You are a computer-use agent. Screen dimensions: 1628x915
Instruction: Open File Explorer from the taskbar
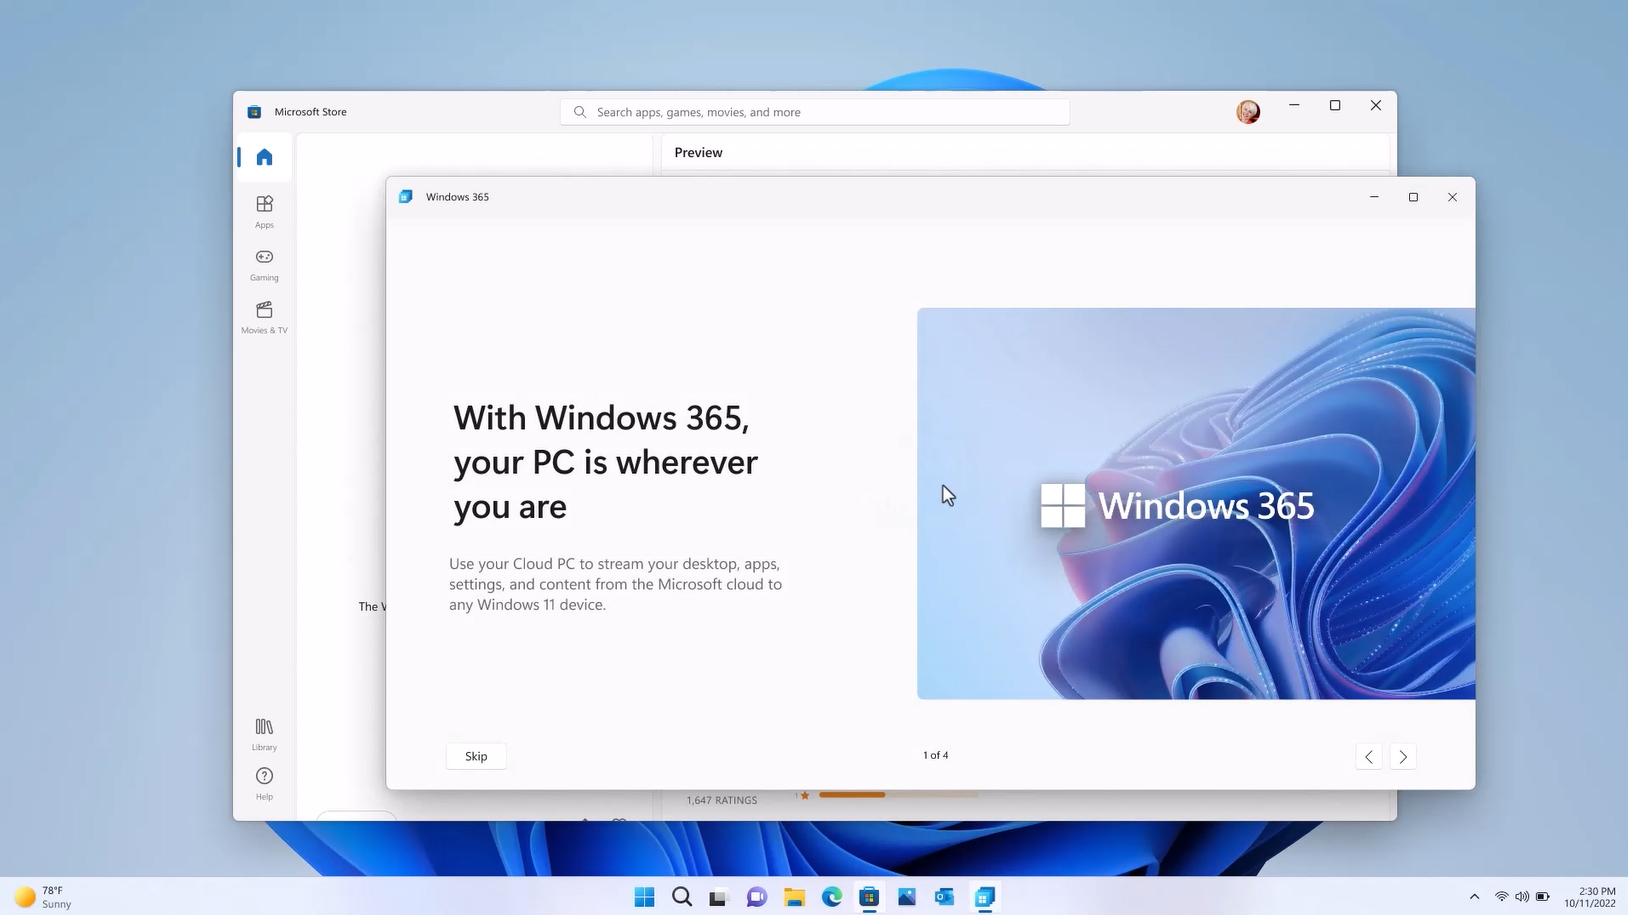(x=794, y=897)
